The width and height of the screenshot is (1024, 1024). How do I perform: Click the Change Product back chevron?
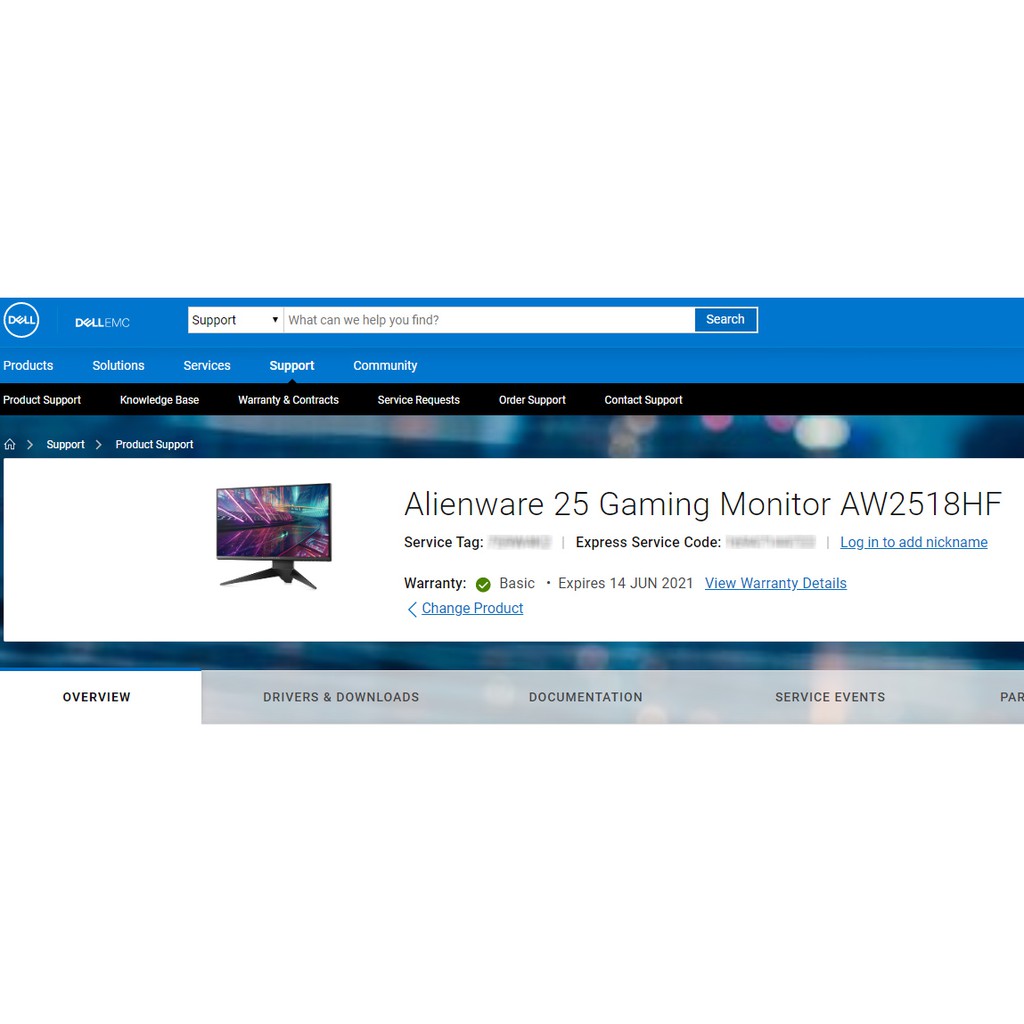[x=412, y=609]
